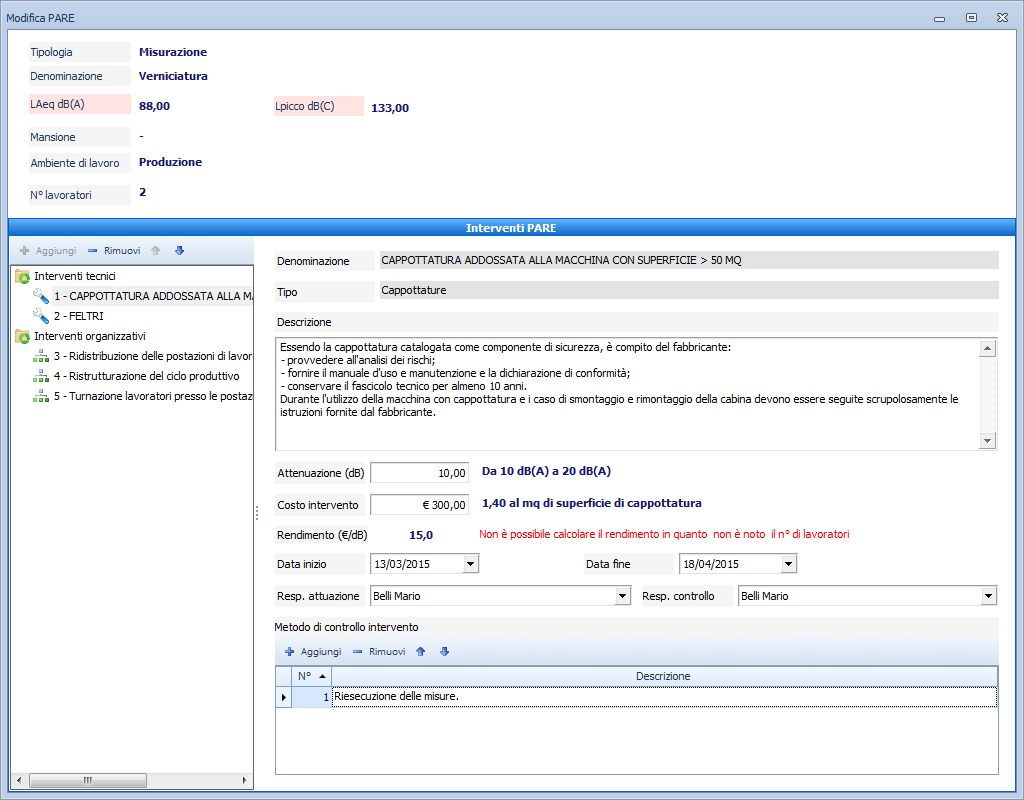Expand the Resp. controllo combo box
The width and height of the screenshot is (1024, 800).
989,596
